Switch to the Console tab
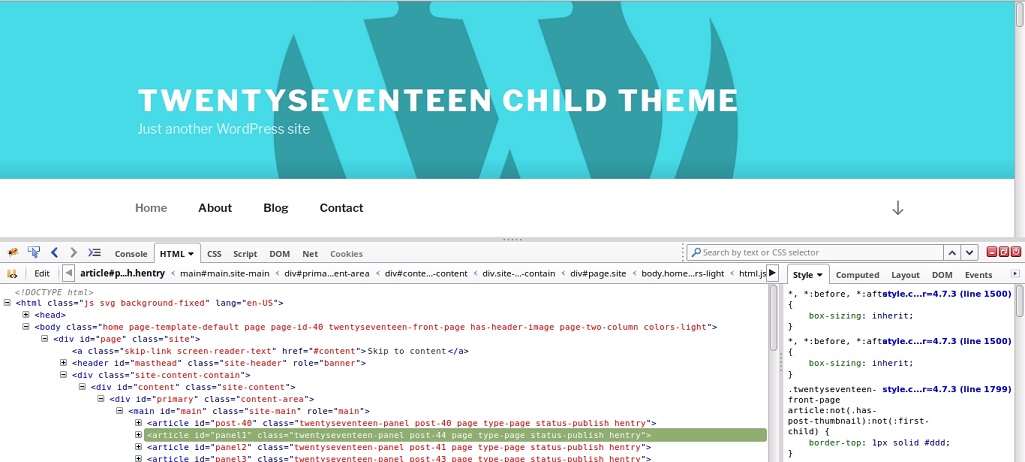Viewport: 1025px width, 462px height. pos(131,254)
